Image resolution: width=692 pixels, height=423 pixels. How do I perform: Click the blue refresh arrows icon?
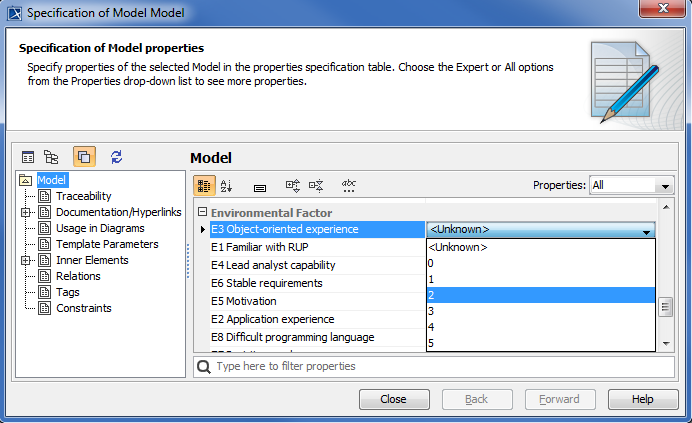116,157
